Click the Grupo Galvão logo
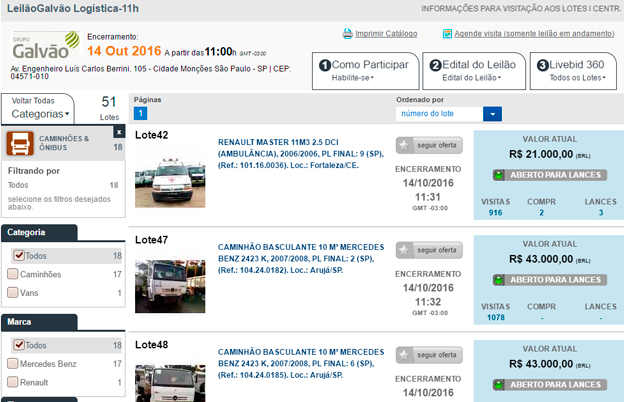Image resolution: width=624 pixels, height=402 pixels. [43, 47]
